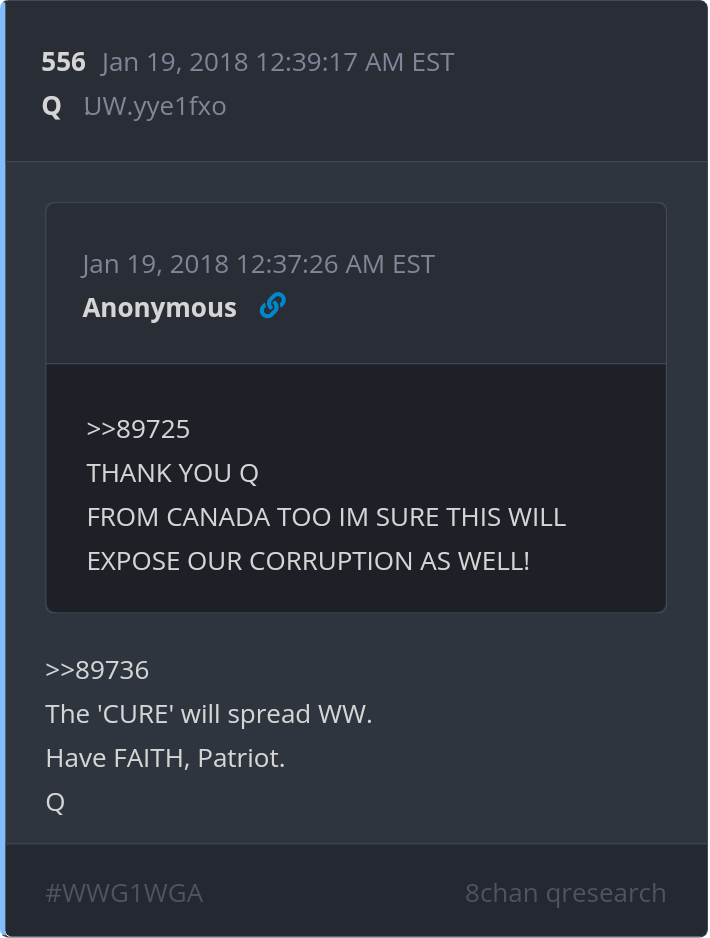
Task: Click the blue chain link icon
Action: point(273,306)
